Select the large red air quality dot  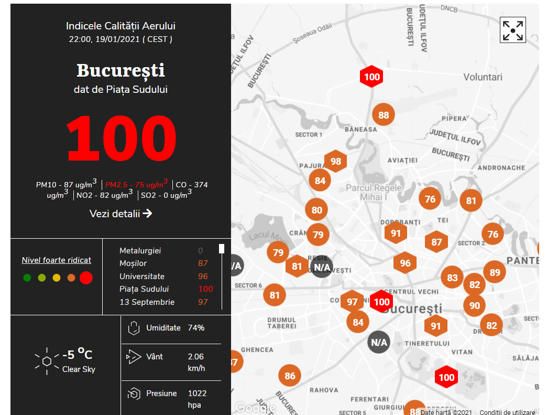pyautogui.click(x=86, y=278)
